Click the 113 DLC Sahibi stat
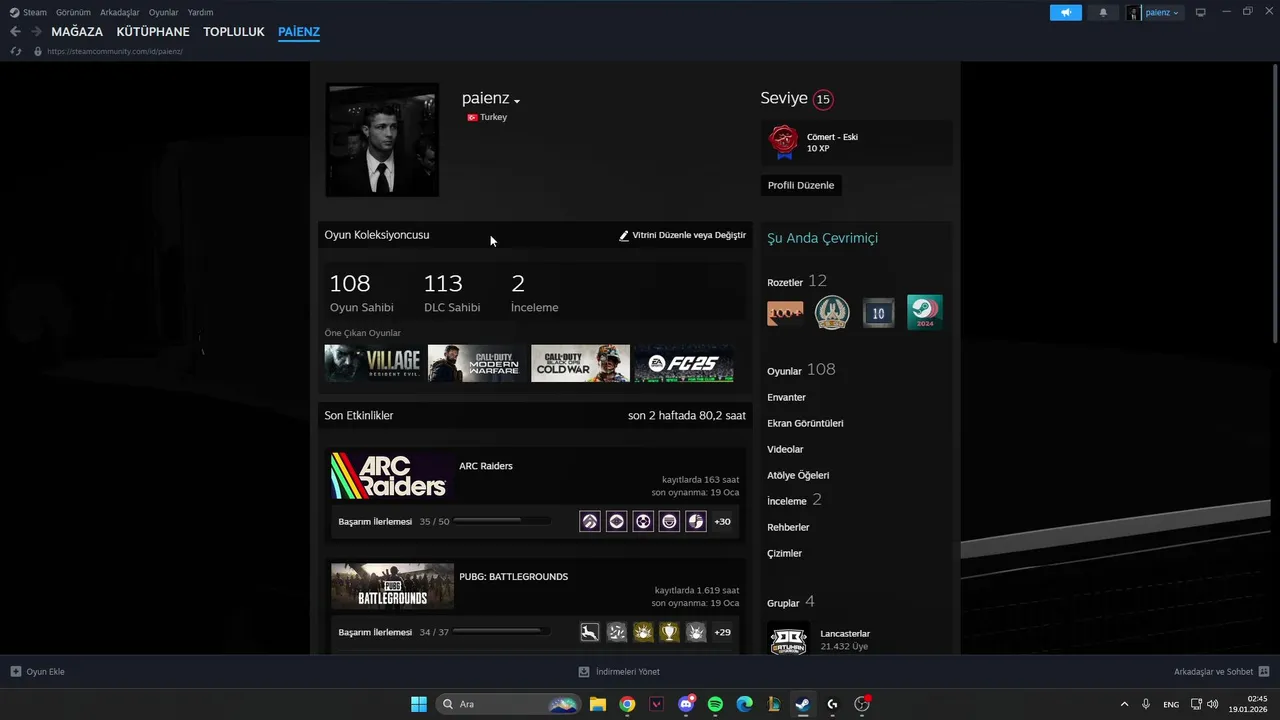 pos(452,293)
